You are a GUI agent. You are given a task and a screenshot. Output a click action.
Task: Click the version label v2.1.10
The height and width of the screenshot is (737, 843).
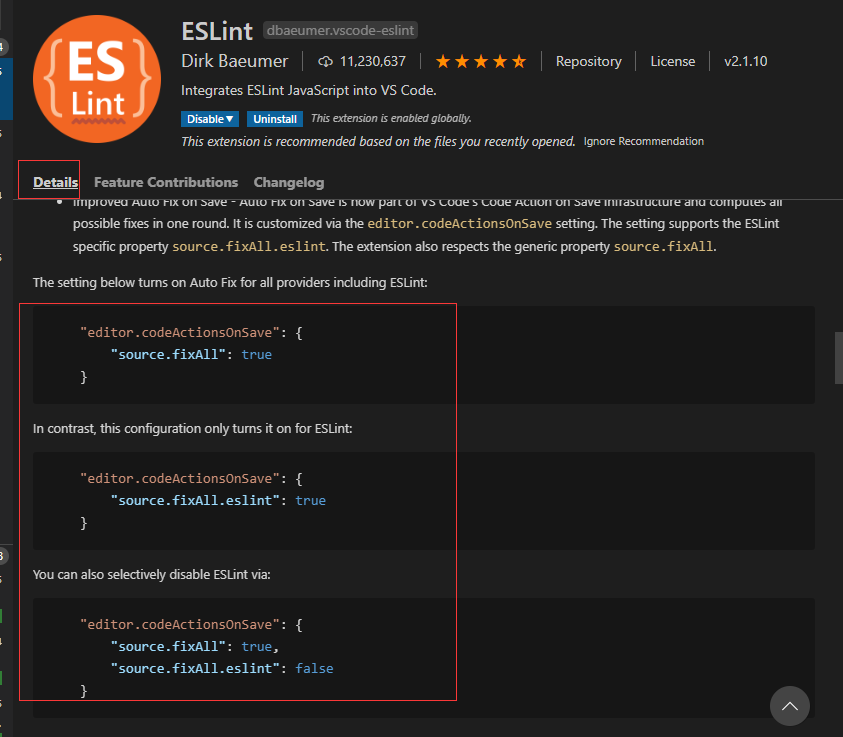[x=745, y=61]
